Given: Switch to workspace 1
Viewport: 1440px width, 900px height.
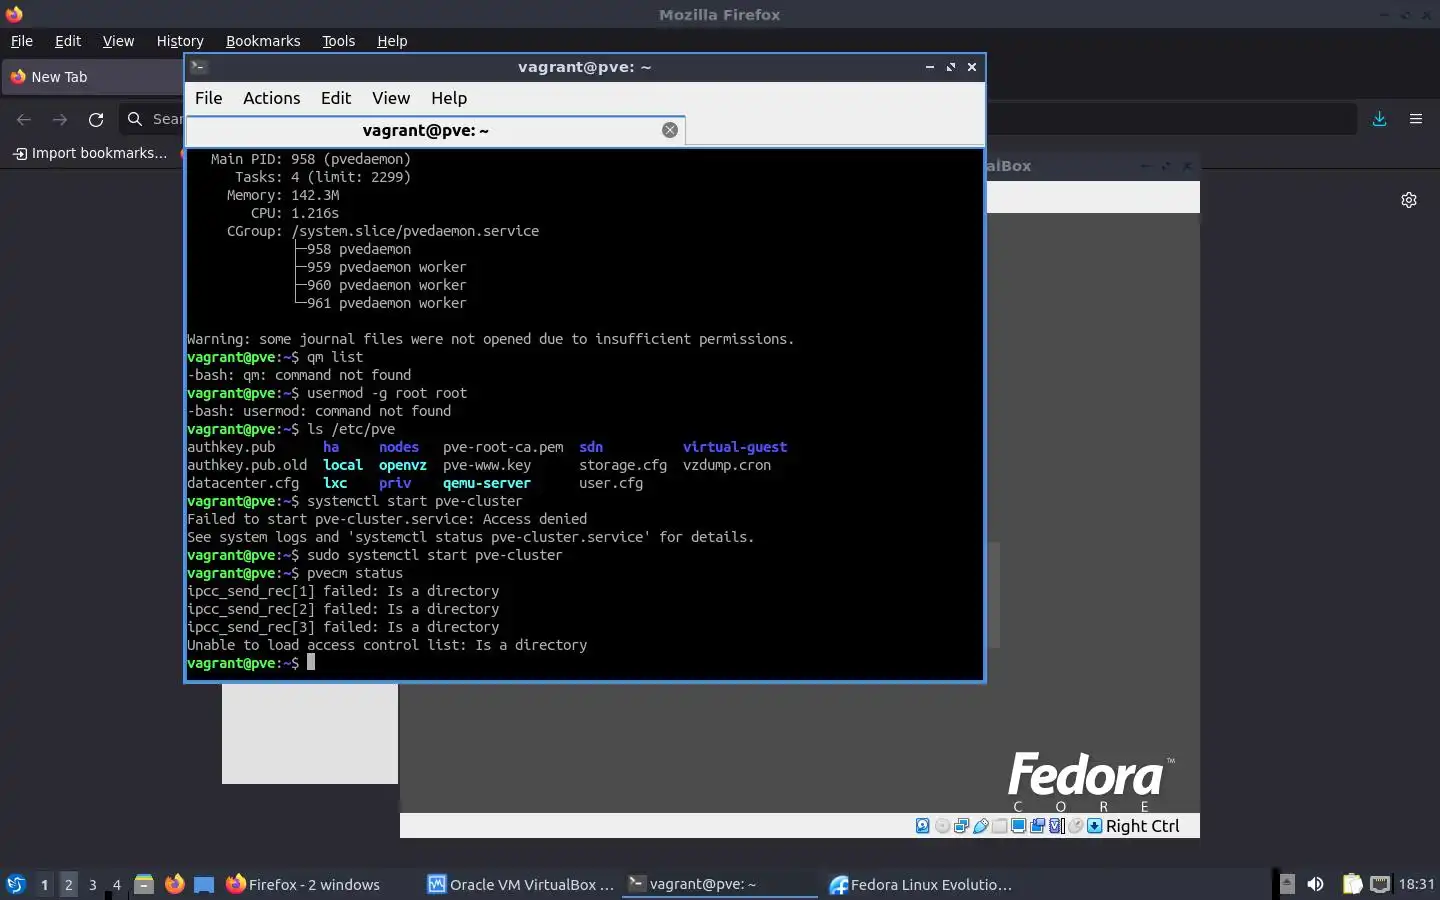Looking at the screenshot, I should [44, 885].
